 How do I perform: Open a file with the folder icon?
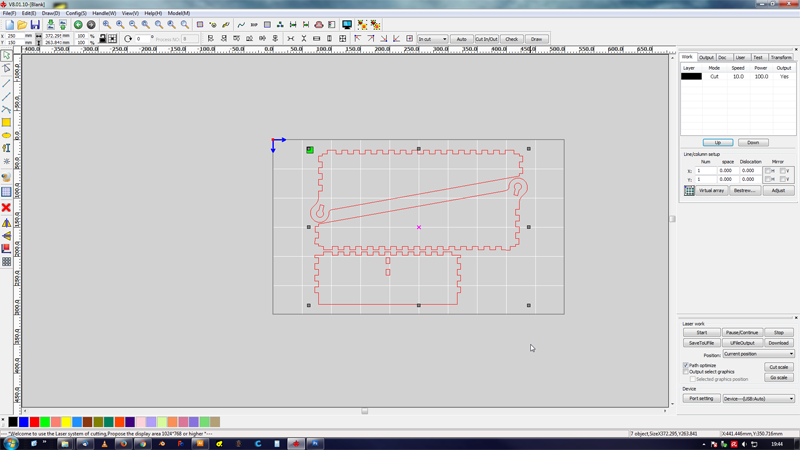[22, 24]
